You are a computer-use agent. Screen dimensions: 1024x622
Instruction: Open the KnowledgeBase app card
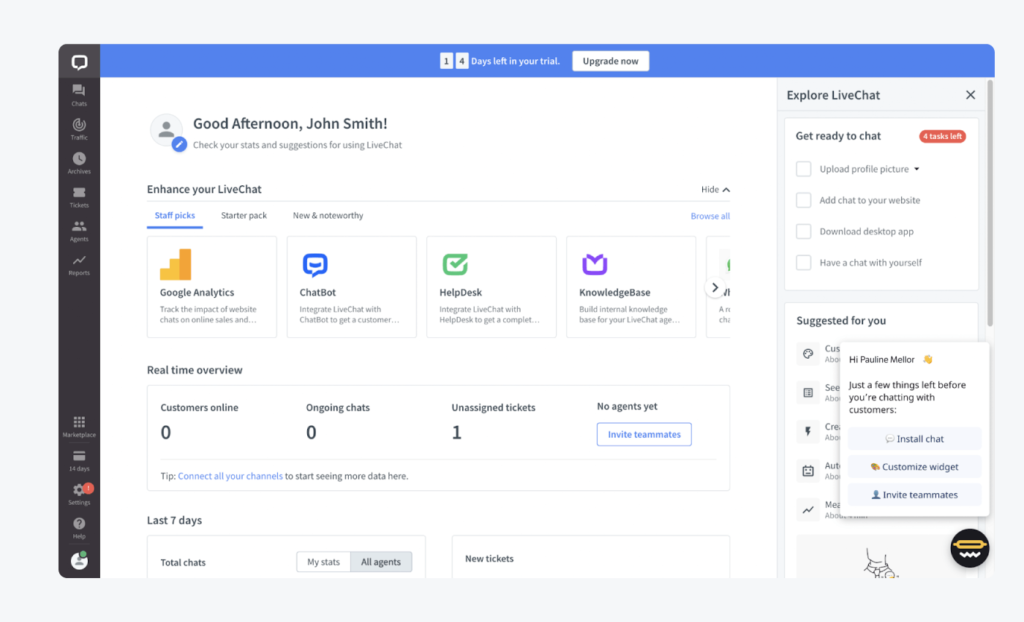click(x=631, y=287)
